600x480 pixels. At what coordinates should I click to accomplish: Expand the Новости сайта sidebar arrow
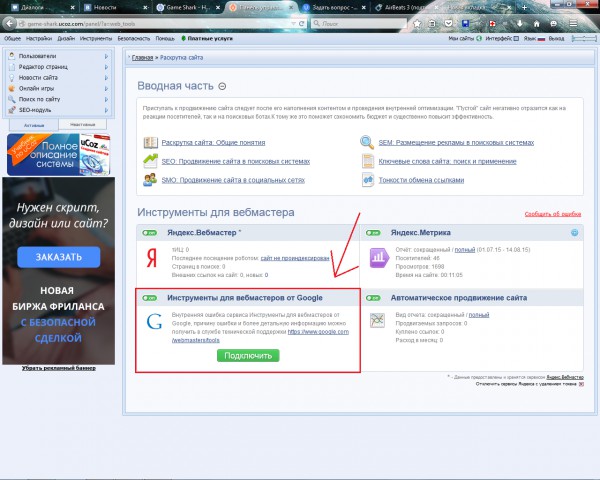(106, 78)
